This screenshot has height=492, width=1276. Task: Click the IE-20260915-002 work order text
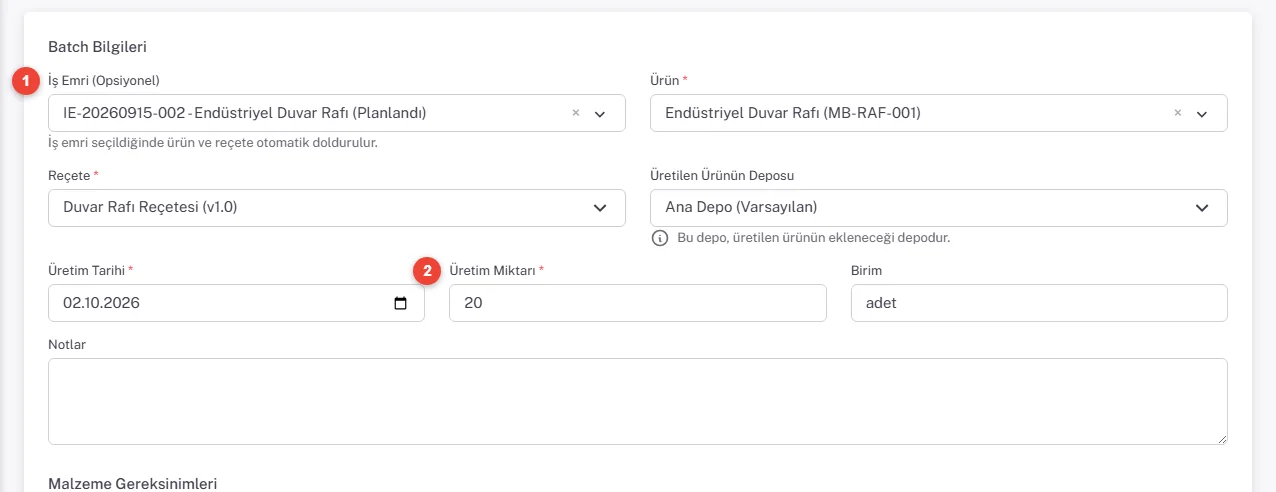click(x=245, y=113)
